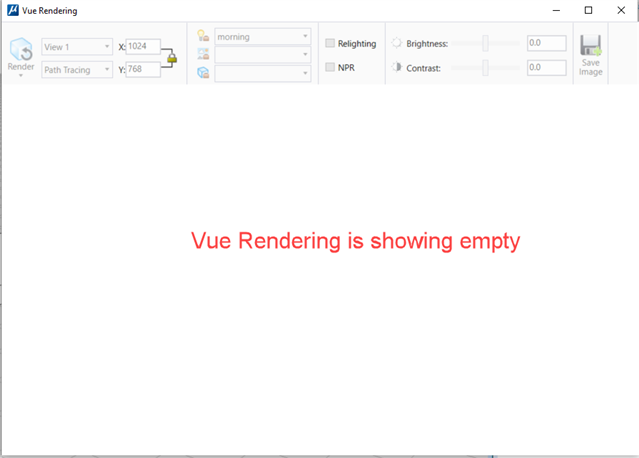
Task: Click the Contrast half-circle icon
Action: tap(397, 67)
